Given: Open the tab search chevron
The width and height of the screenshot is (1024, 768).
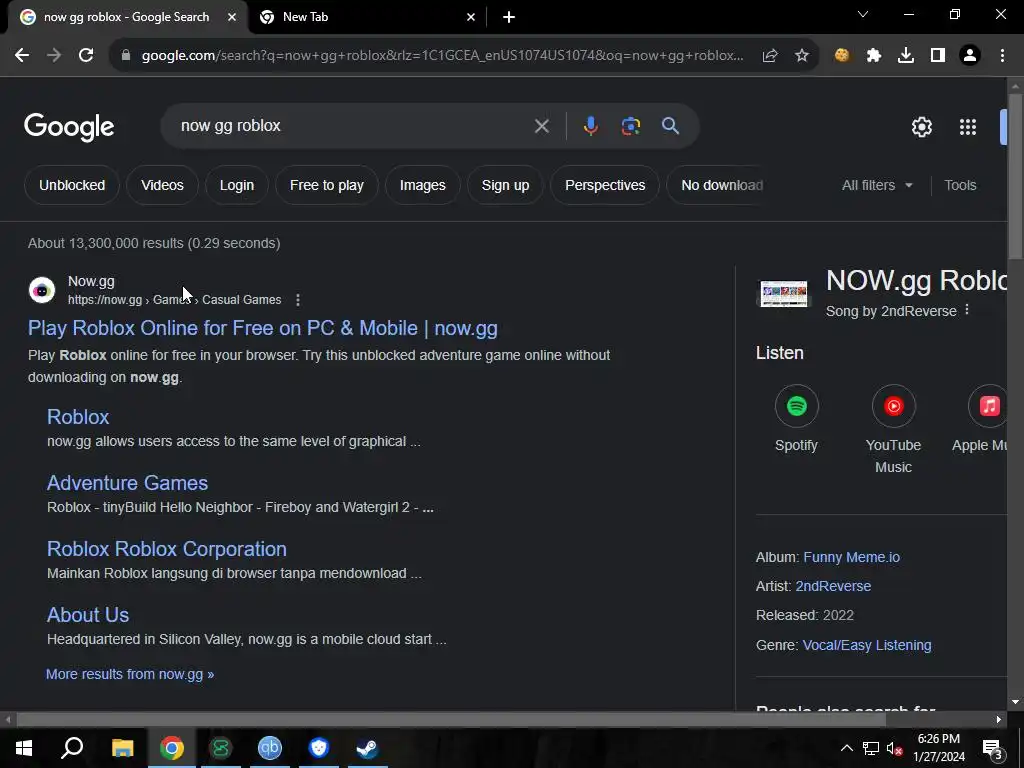Looking at the screenshot, I should point(863,14).
